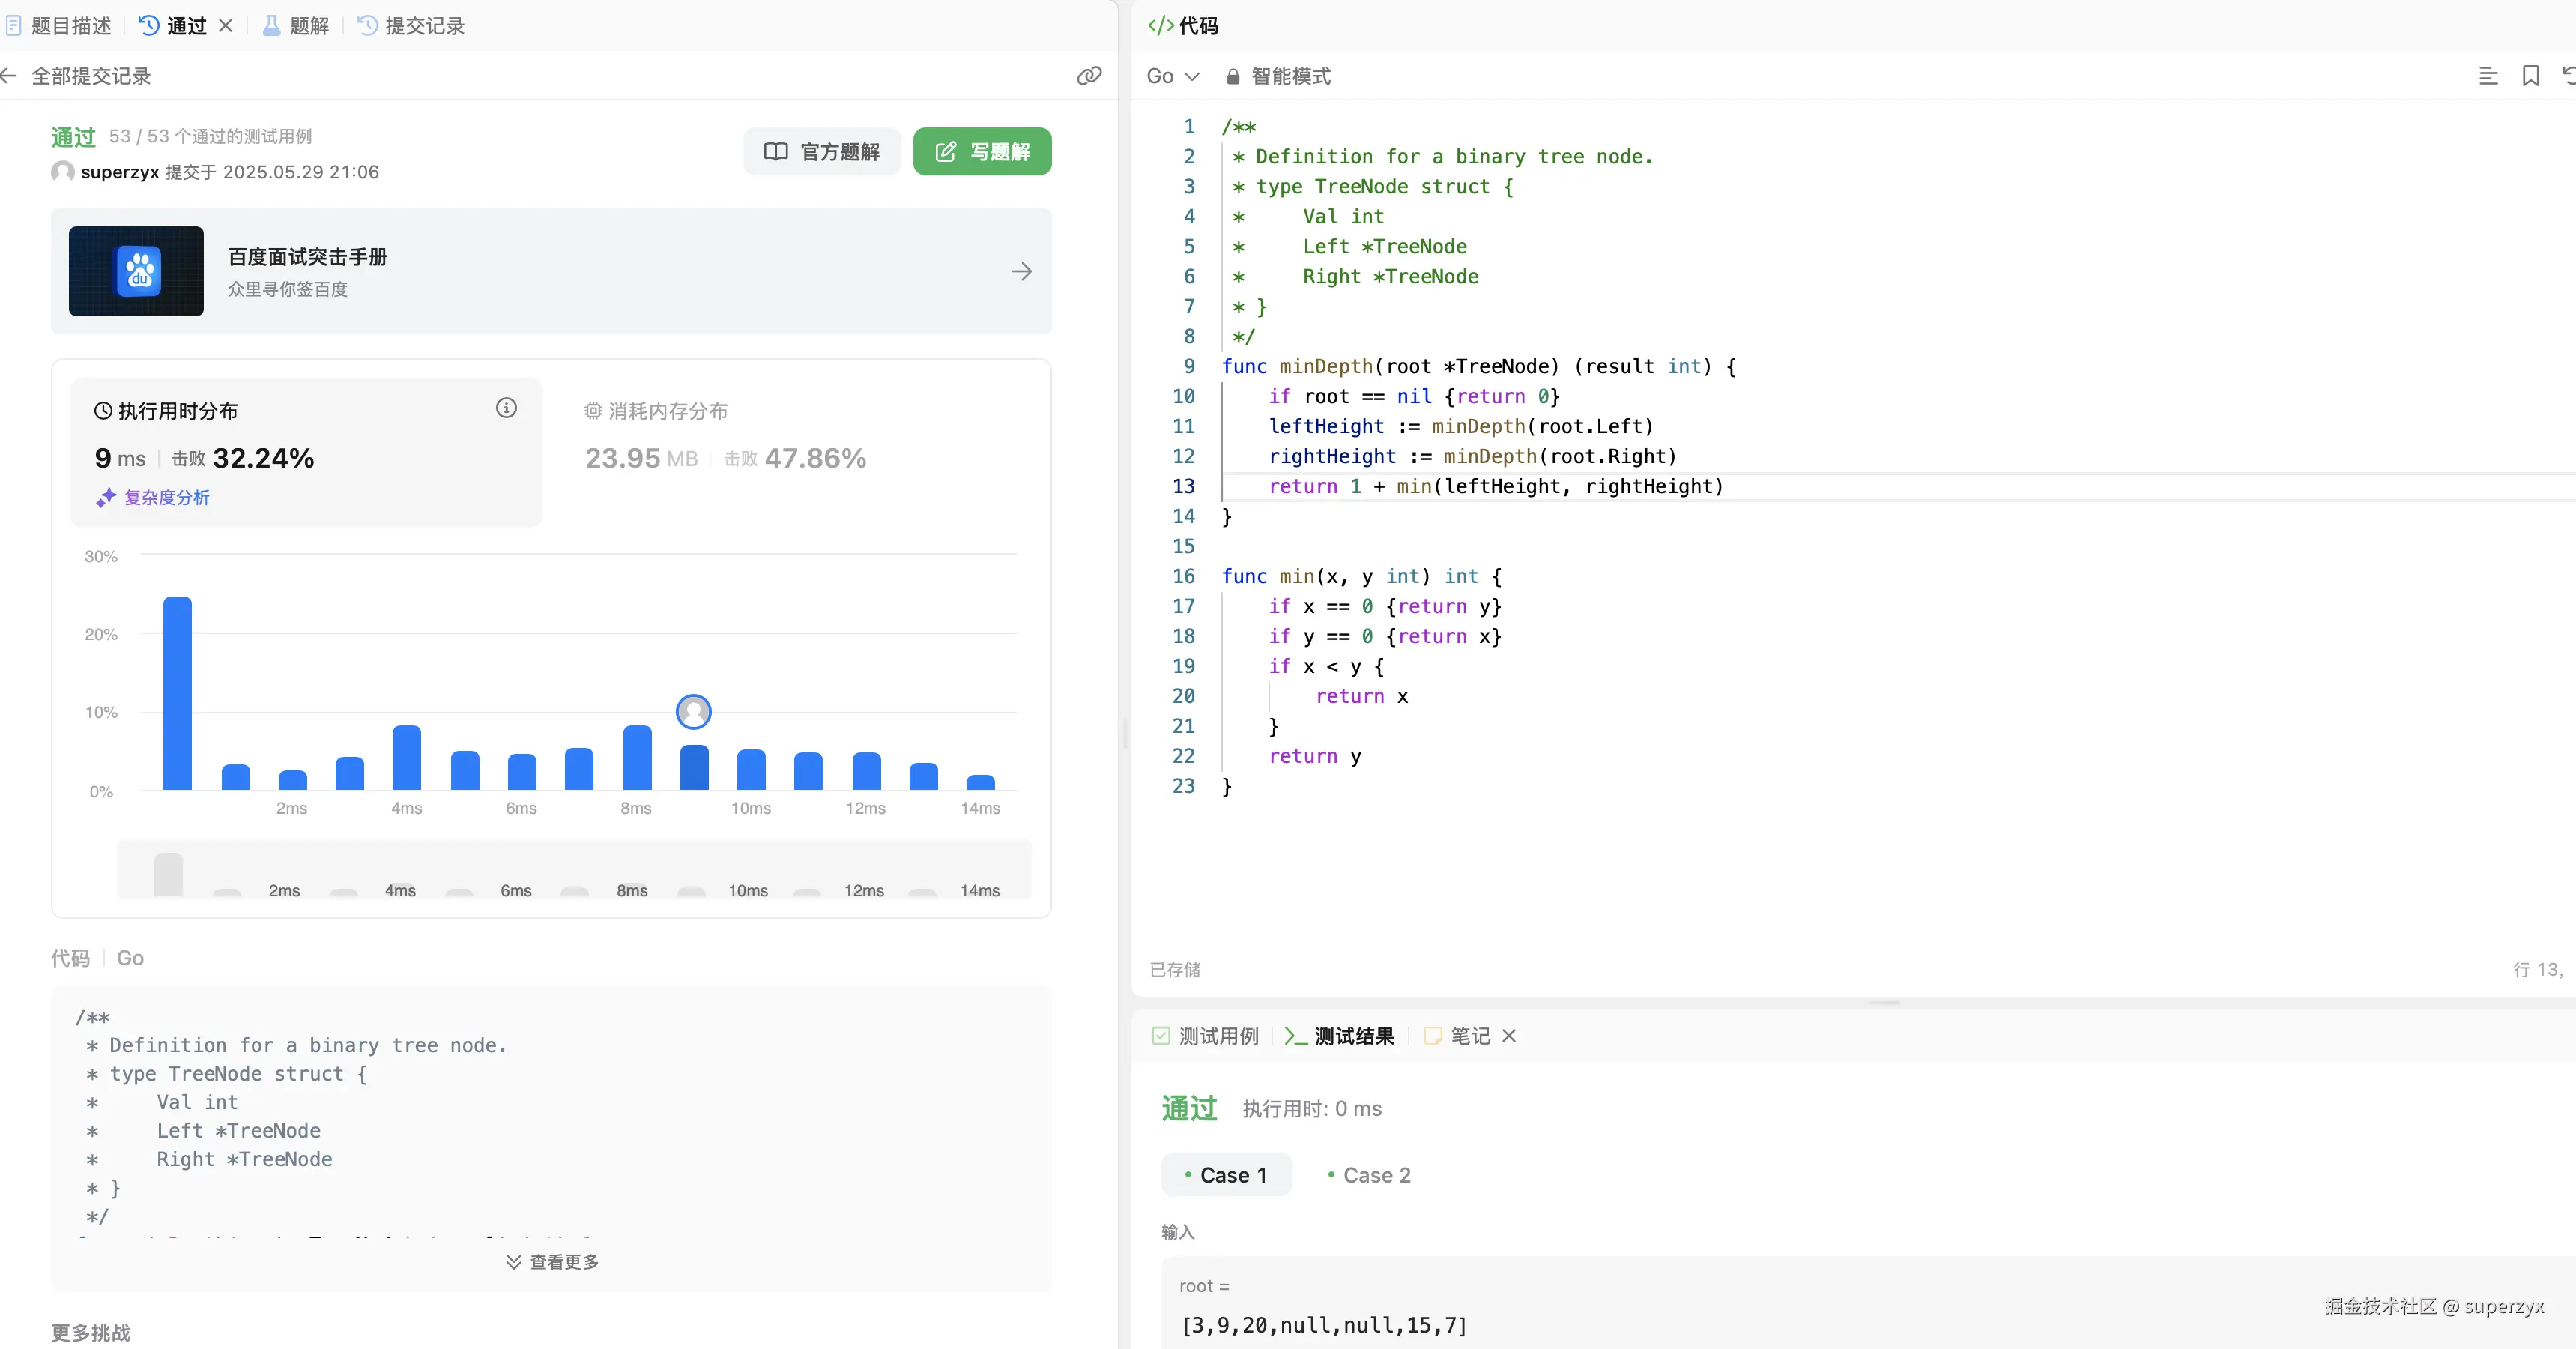Screen dimensions: 2576x1349
Task: Switch to the 题解 tab
Action: pyautogui.click(x=296, y=26)
